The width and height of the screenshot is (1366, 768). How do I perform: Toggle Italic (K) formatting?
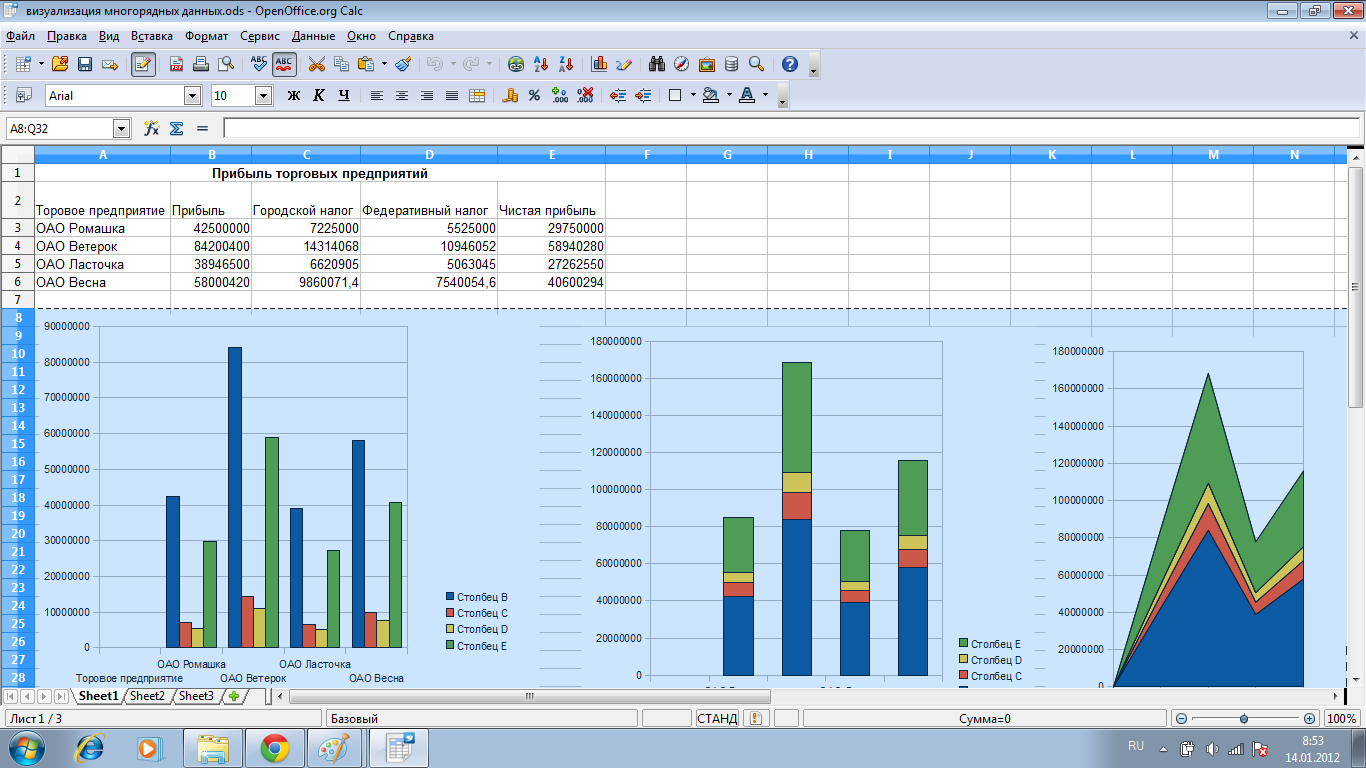click(319, 95)
